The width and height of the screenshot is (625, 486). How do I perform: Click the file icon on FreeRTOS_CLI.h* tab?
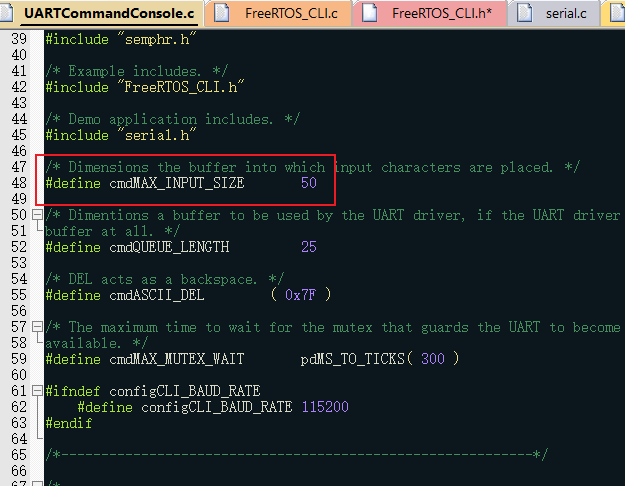point(369,13)
